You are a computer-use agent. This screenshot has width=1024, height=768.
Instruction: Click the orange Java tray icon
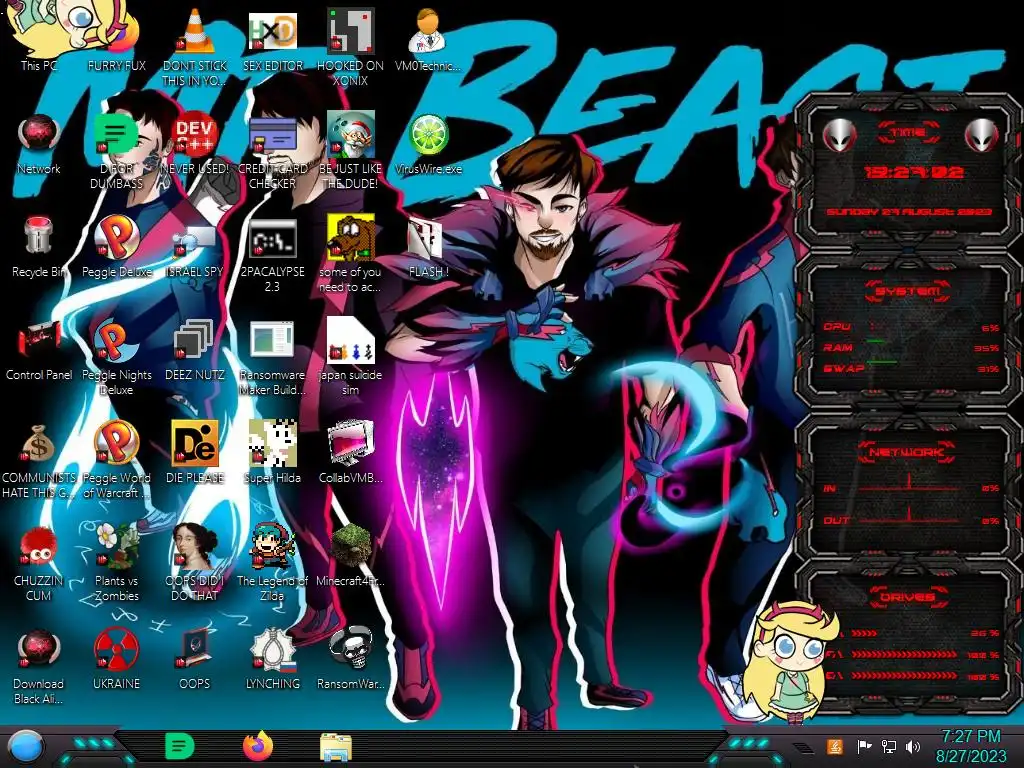coord(835,746)
